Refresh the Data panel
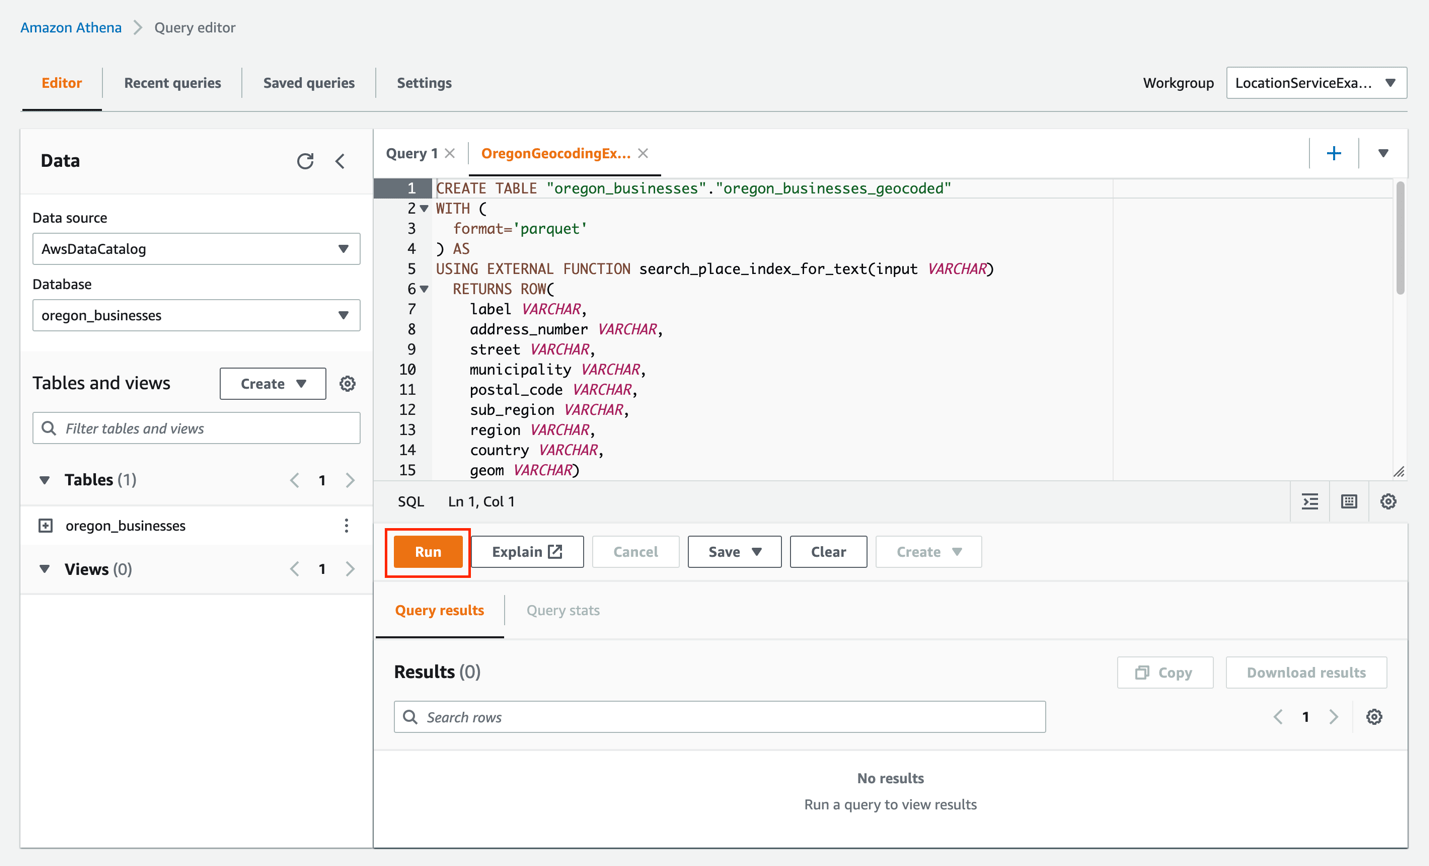Image resolution: width=1429 pixels, height=866 pixels. coord(305,160)
